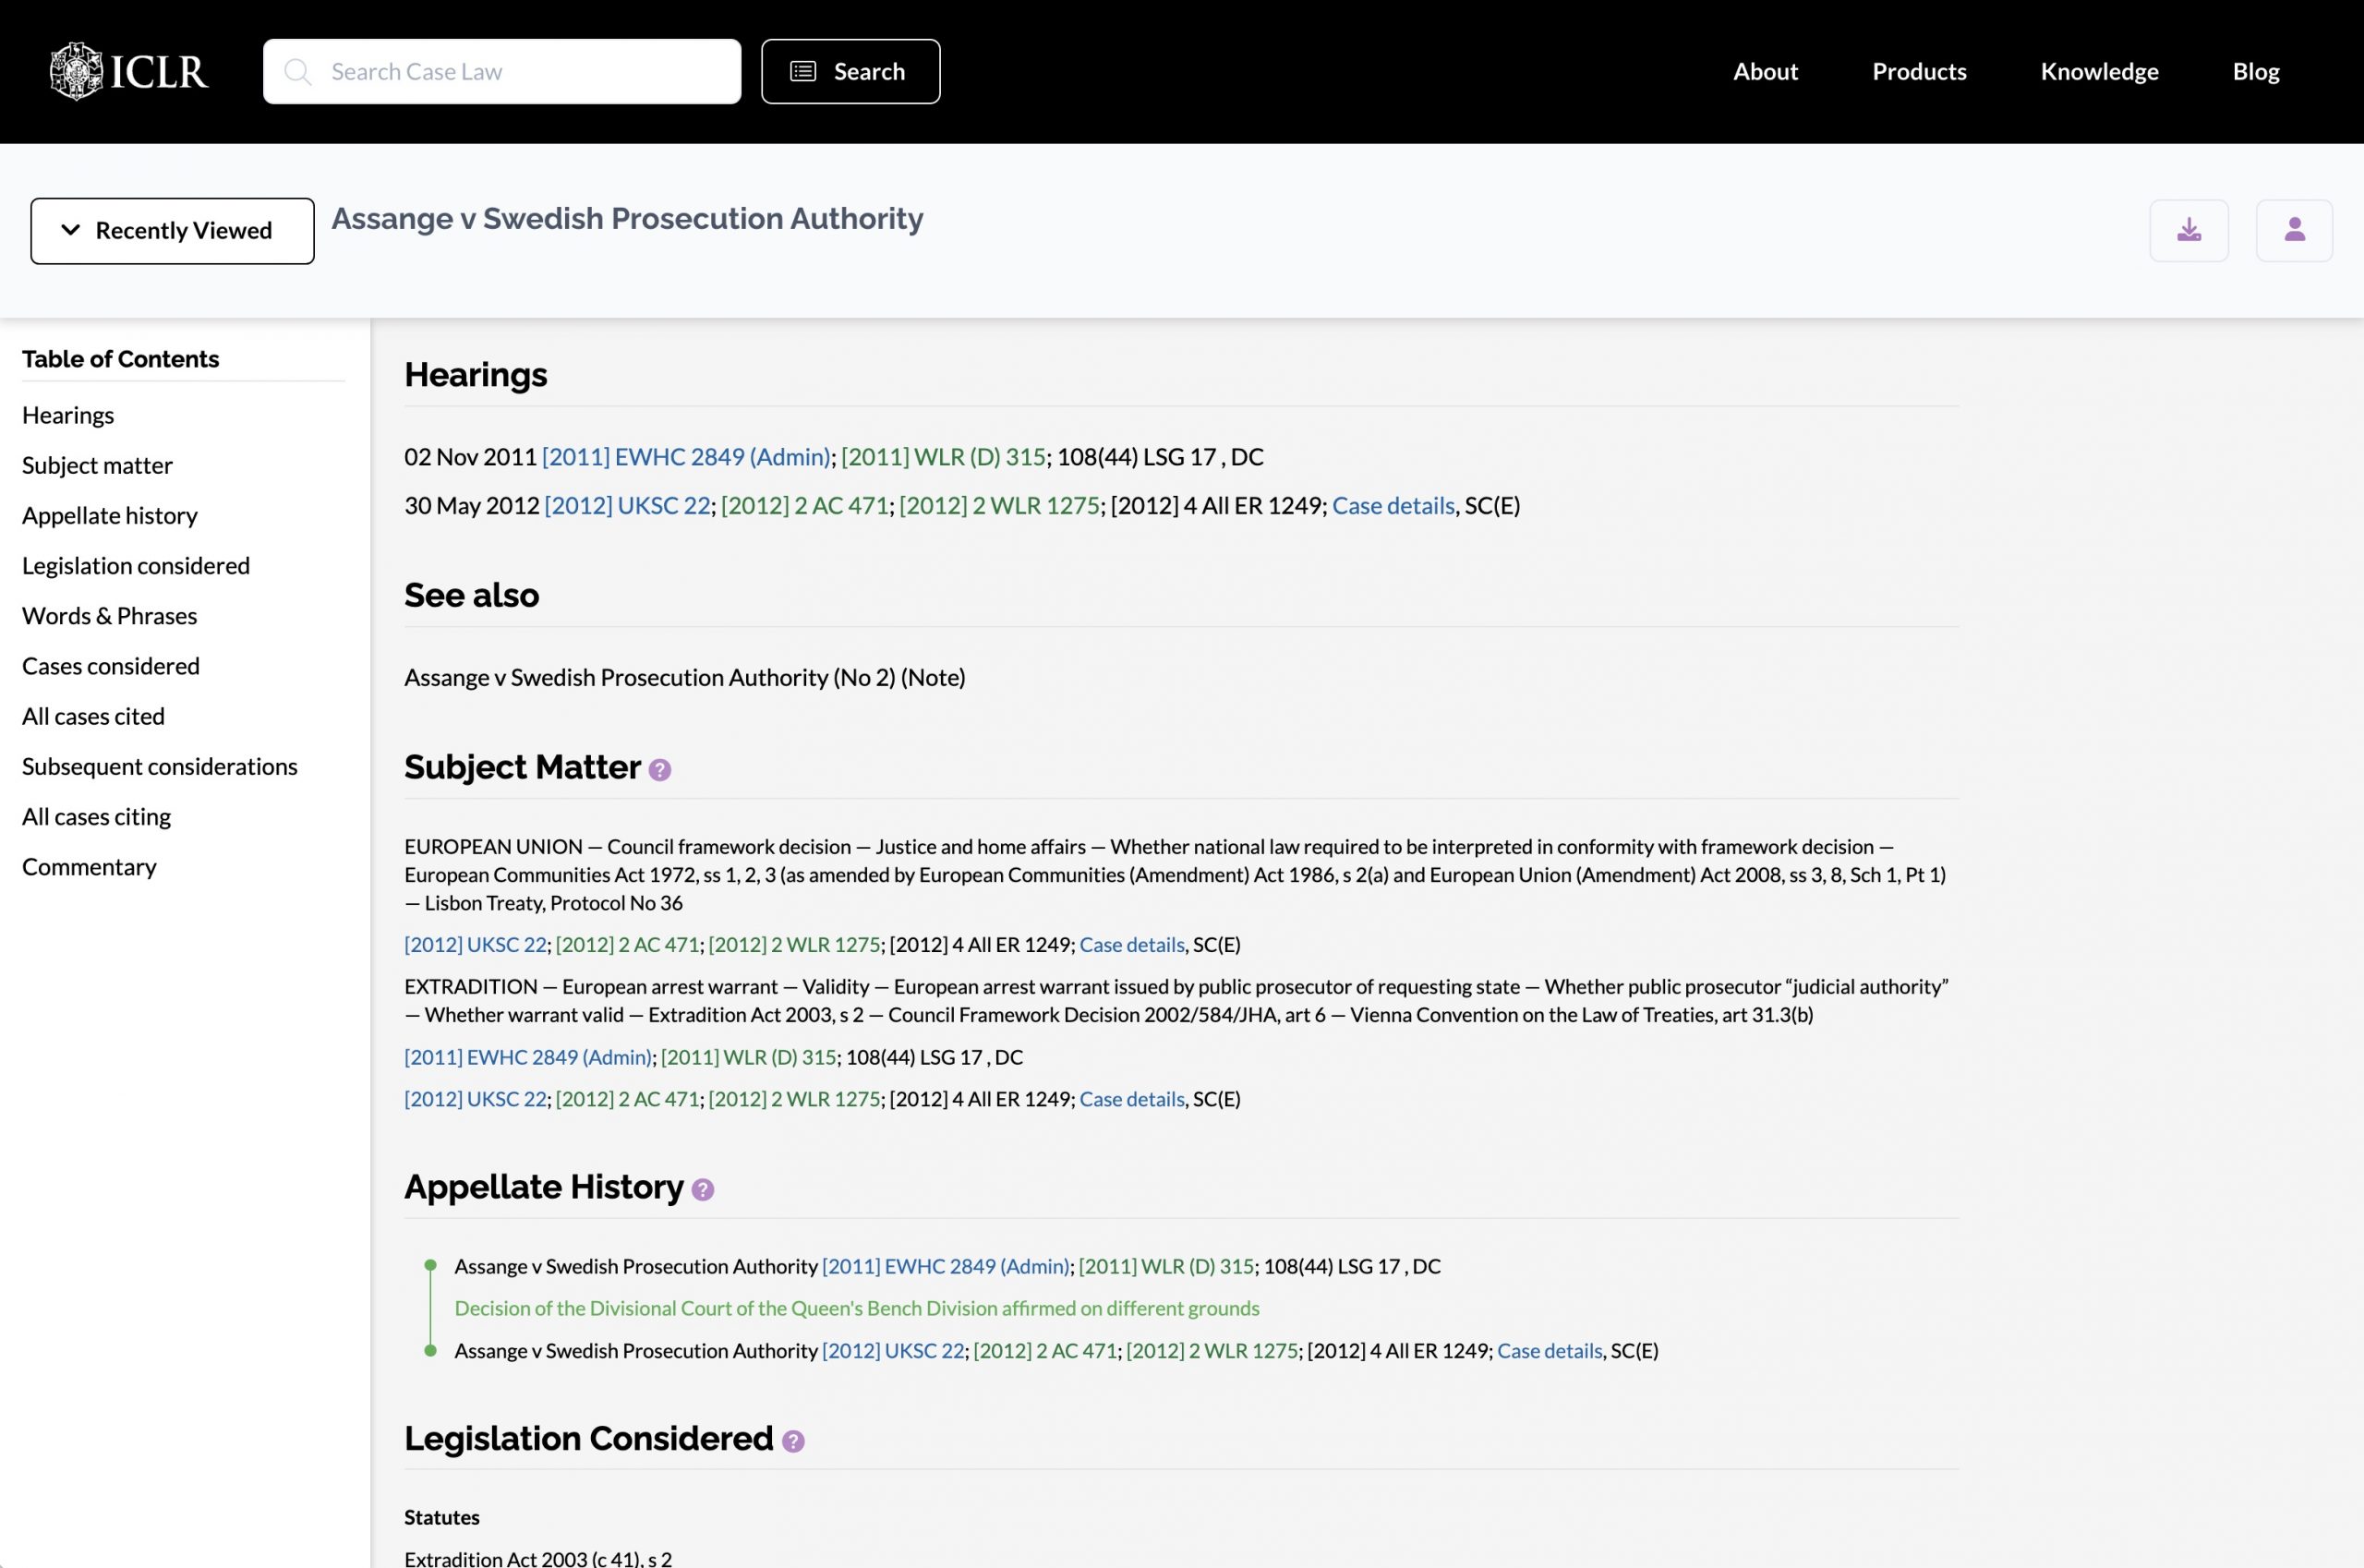Click Subject Matter help question icon
The width and height of the screenshot is (2364, 1568).
click(x=660, y=770)
